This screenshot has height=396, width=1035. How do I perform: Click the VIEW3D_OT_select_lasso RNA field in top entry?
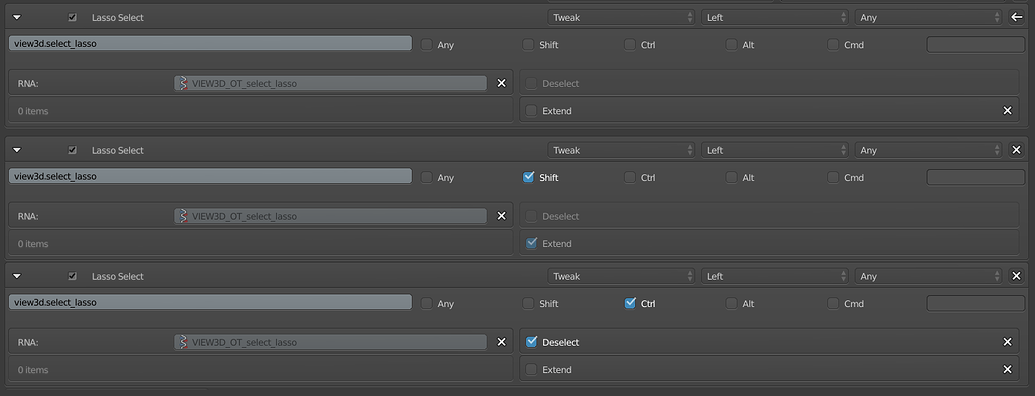click(x=331, y=83)
